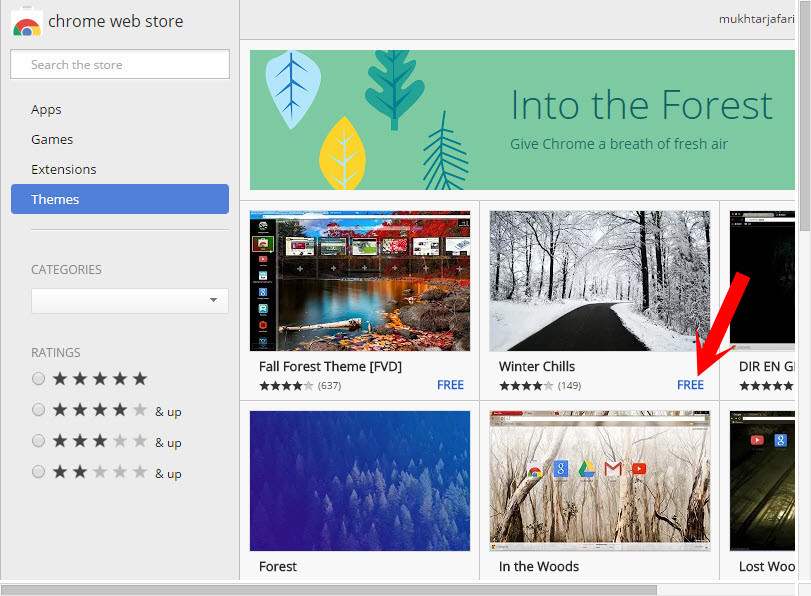The image size is (811, 596).
Task: Open the Games section
Action: [52, 140]
